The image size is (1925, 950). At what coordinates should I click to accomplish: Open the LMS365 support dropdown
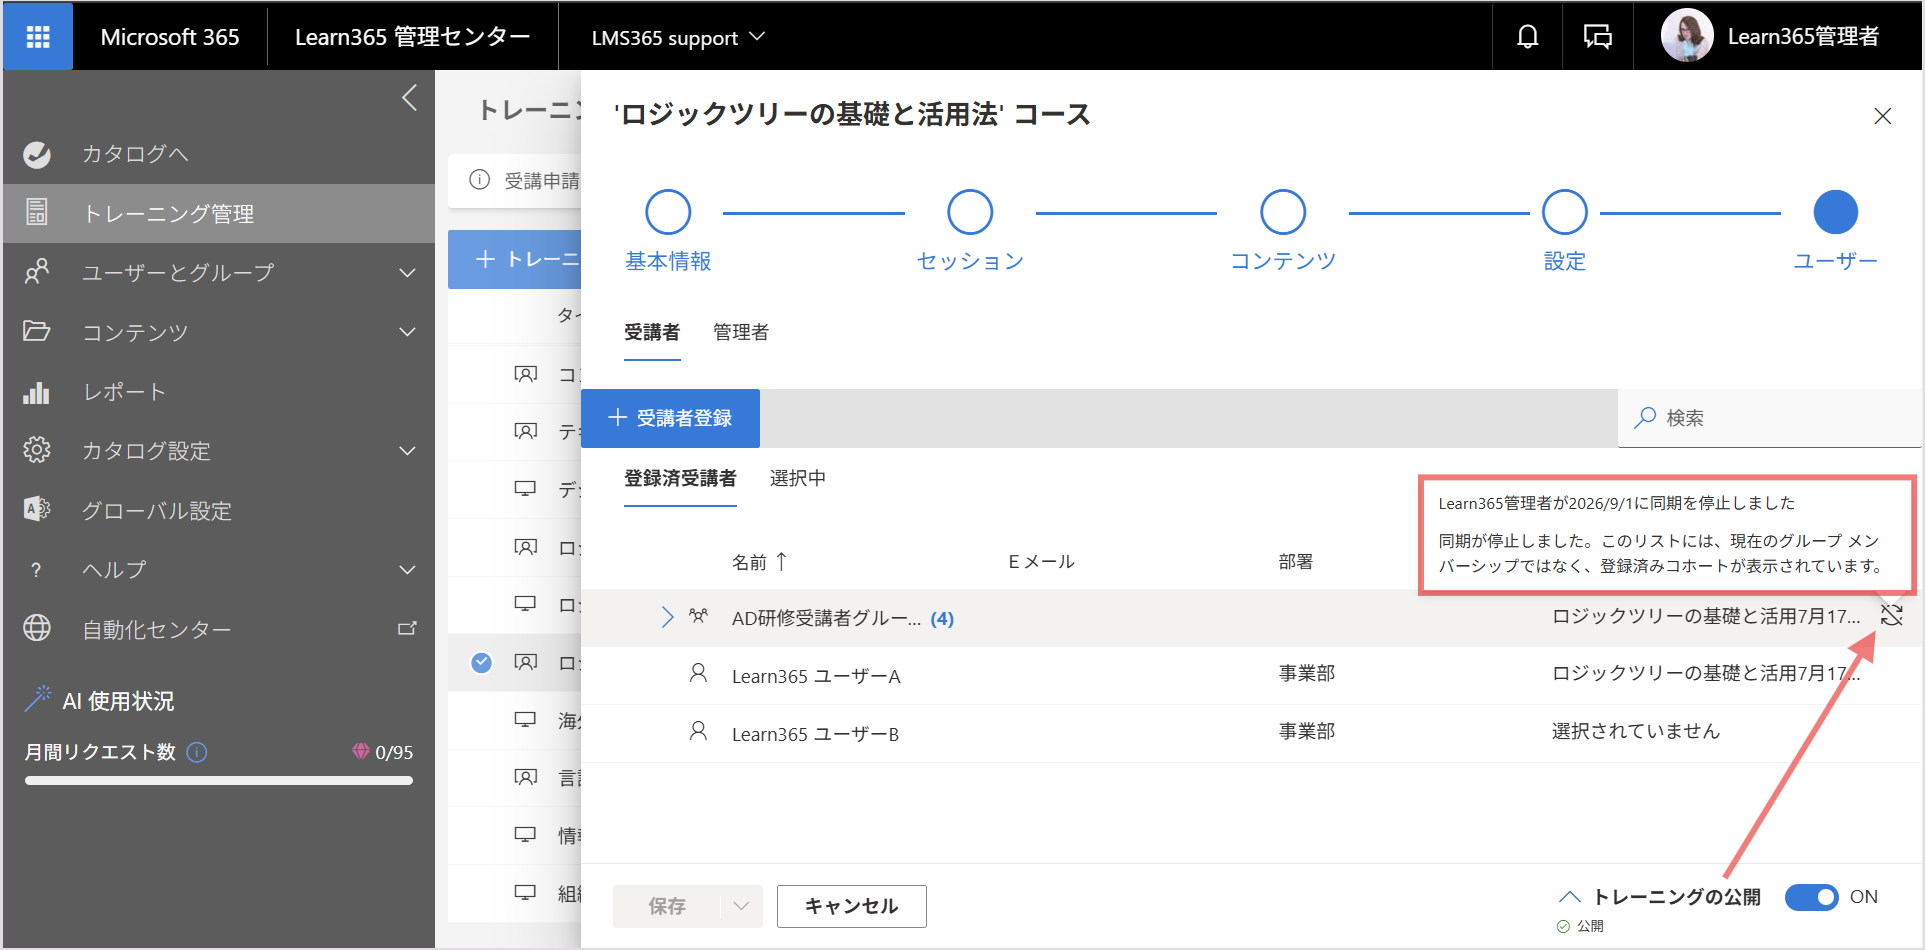coord(677,37)
